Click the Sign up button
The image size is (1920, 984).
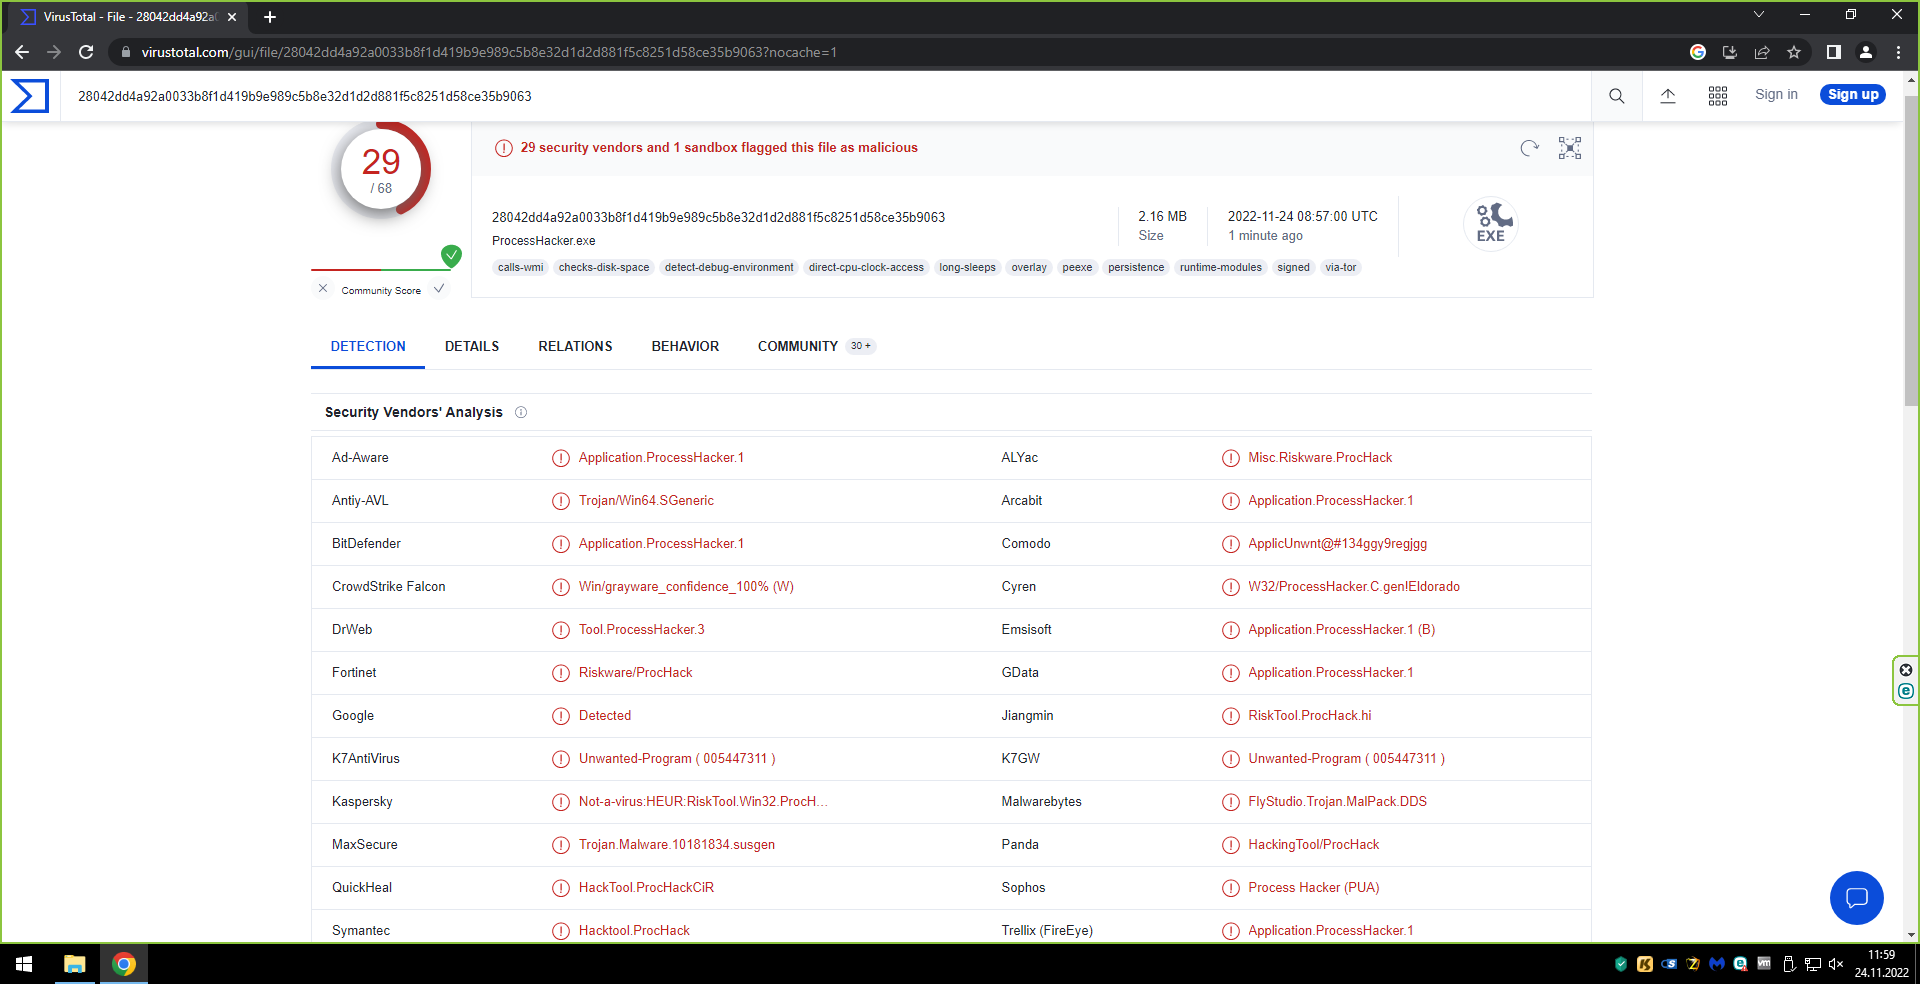[x=1853, y=95]
